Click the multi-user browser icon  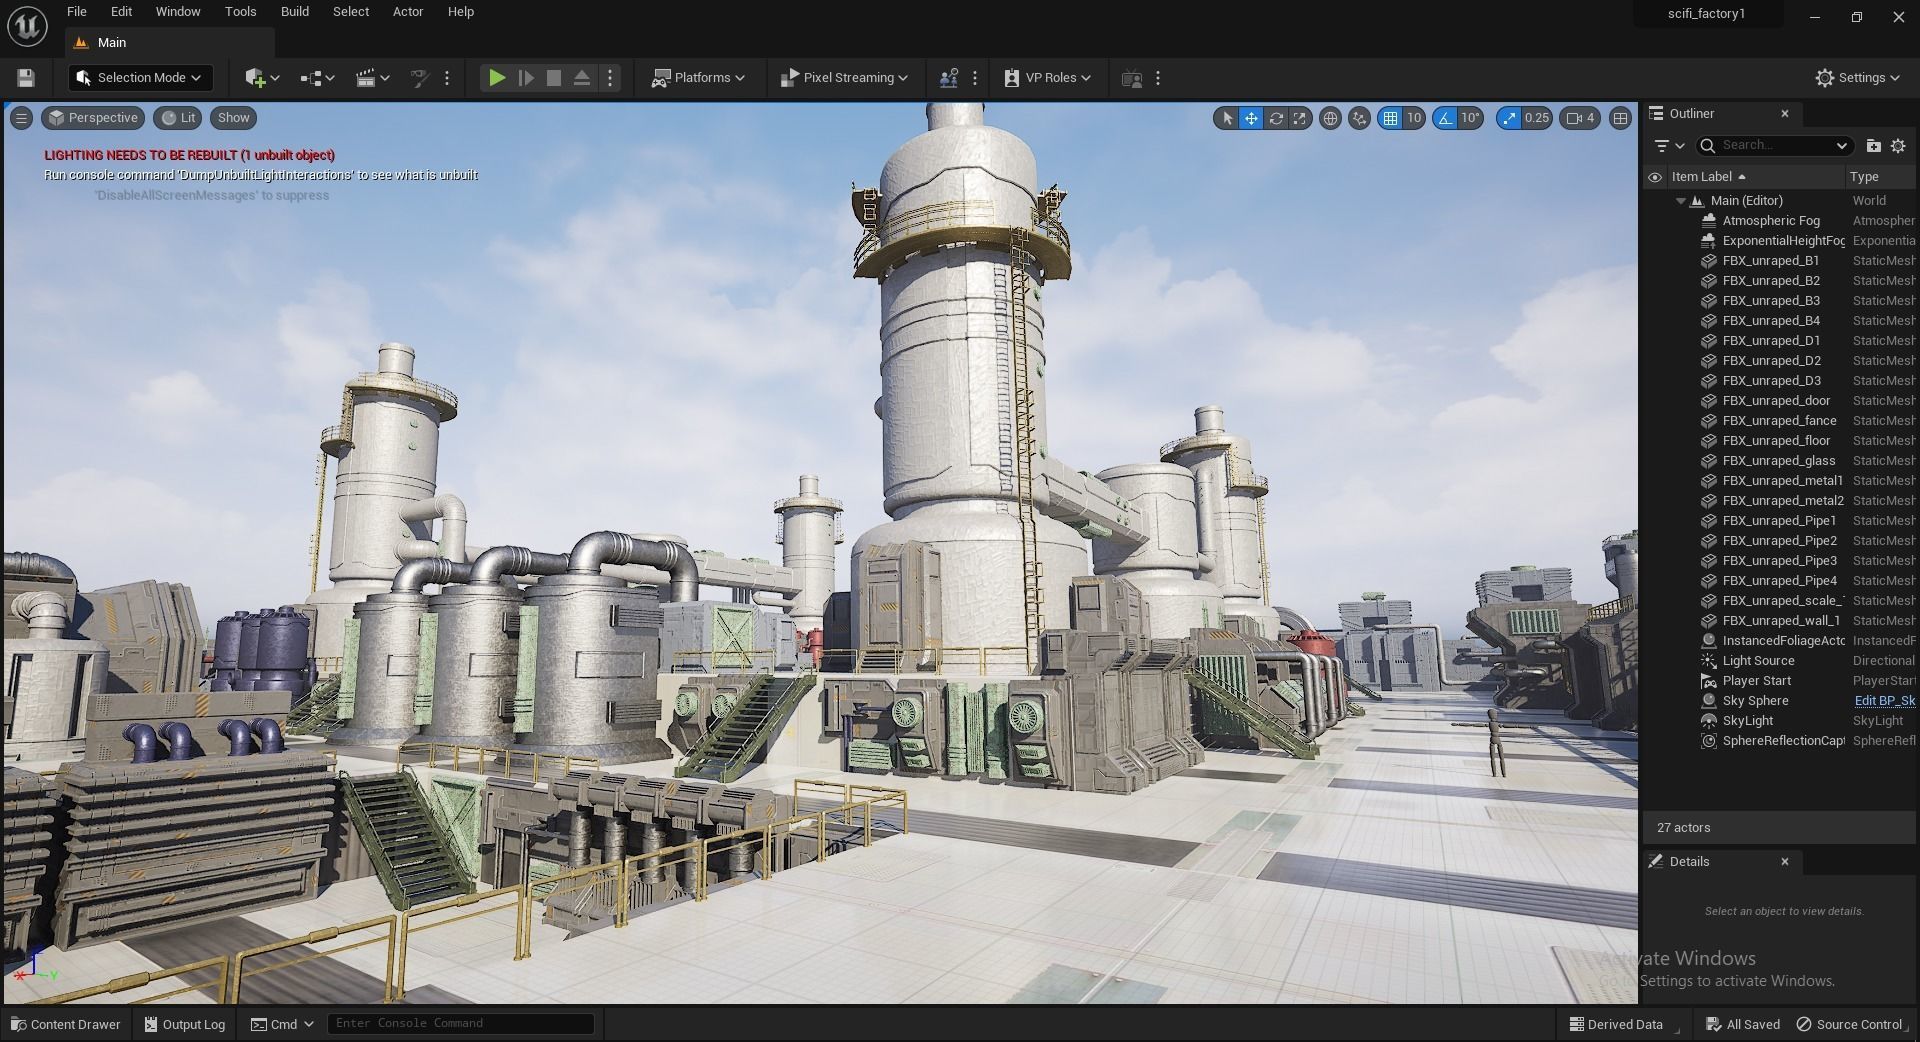point(948,78)
